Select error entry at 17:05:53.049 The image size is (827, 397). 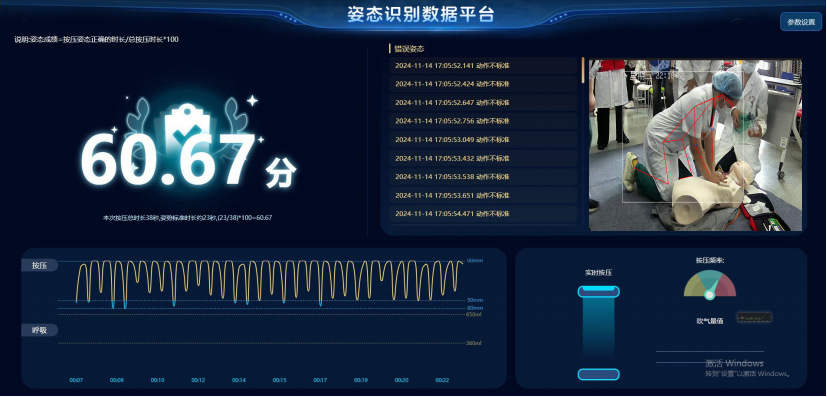click(x=483, y=139)
